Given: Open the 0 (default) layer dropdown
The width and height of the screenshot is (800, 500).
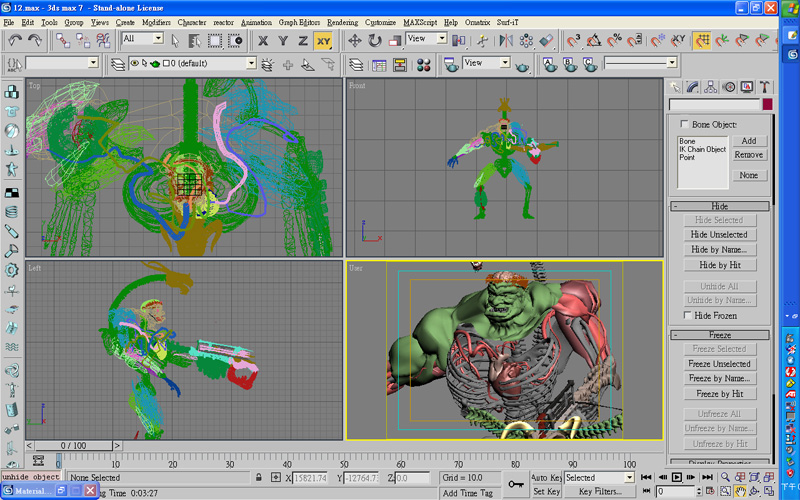Looking at the screenshot, I should tap(251, 63).
